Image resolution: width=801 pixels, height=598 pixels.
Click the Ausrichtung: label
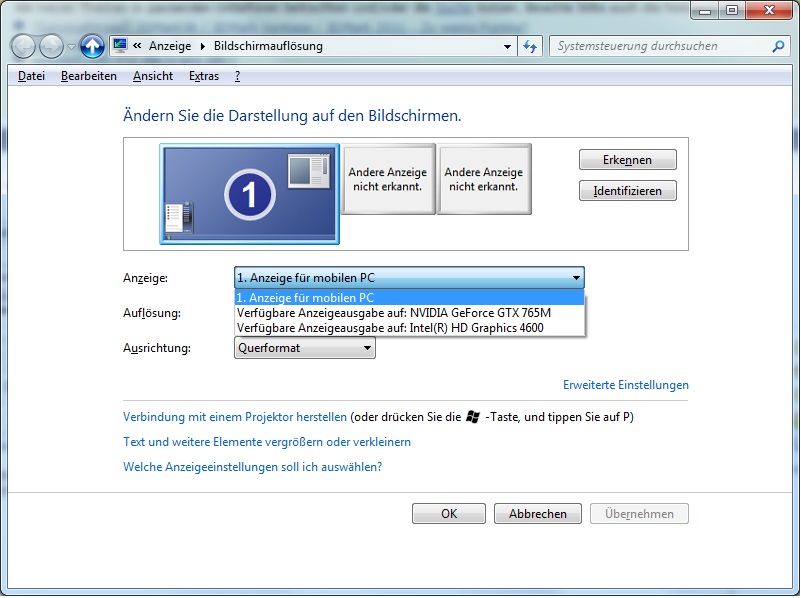coord(157,348)
